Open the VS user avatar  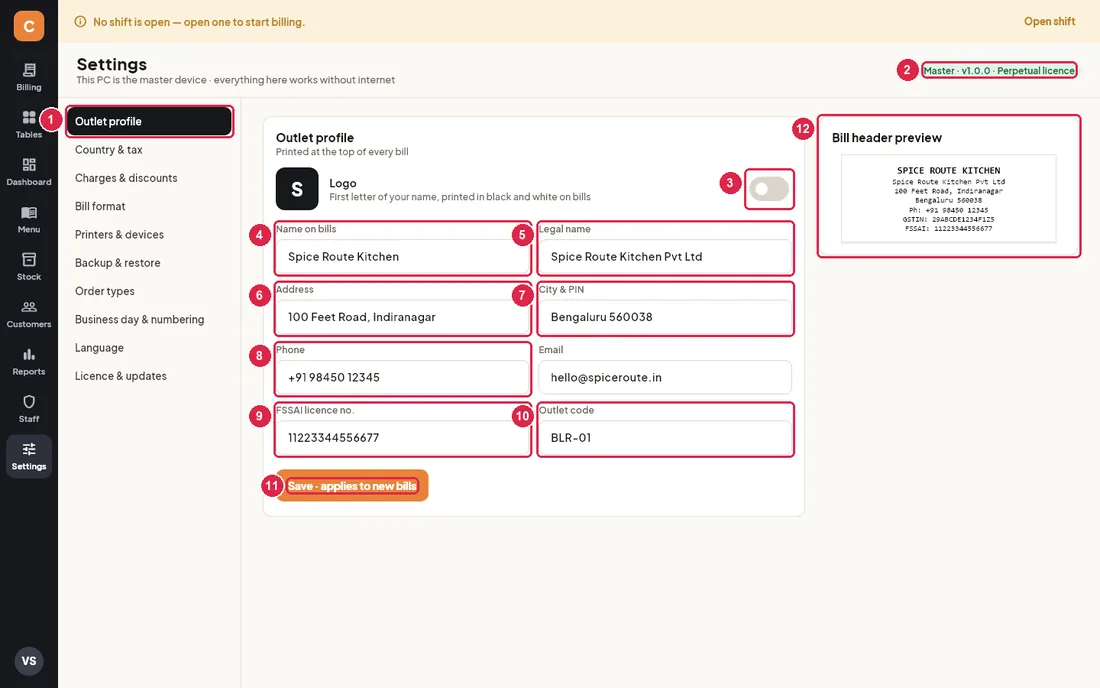pyautogui.click(x=29, y=661)
